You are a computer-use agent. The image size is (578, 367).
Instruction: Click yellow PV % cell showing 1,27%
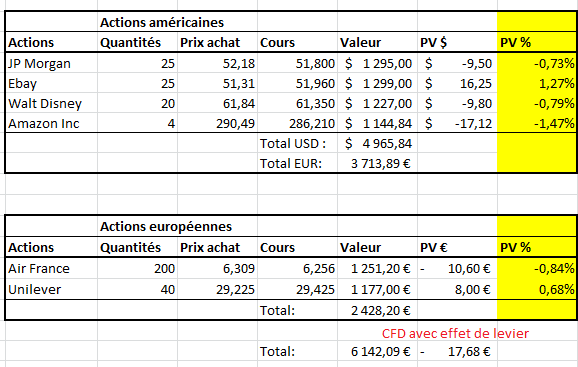point(537,83)
